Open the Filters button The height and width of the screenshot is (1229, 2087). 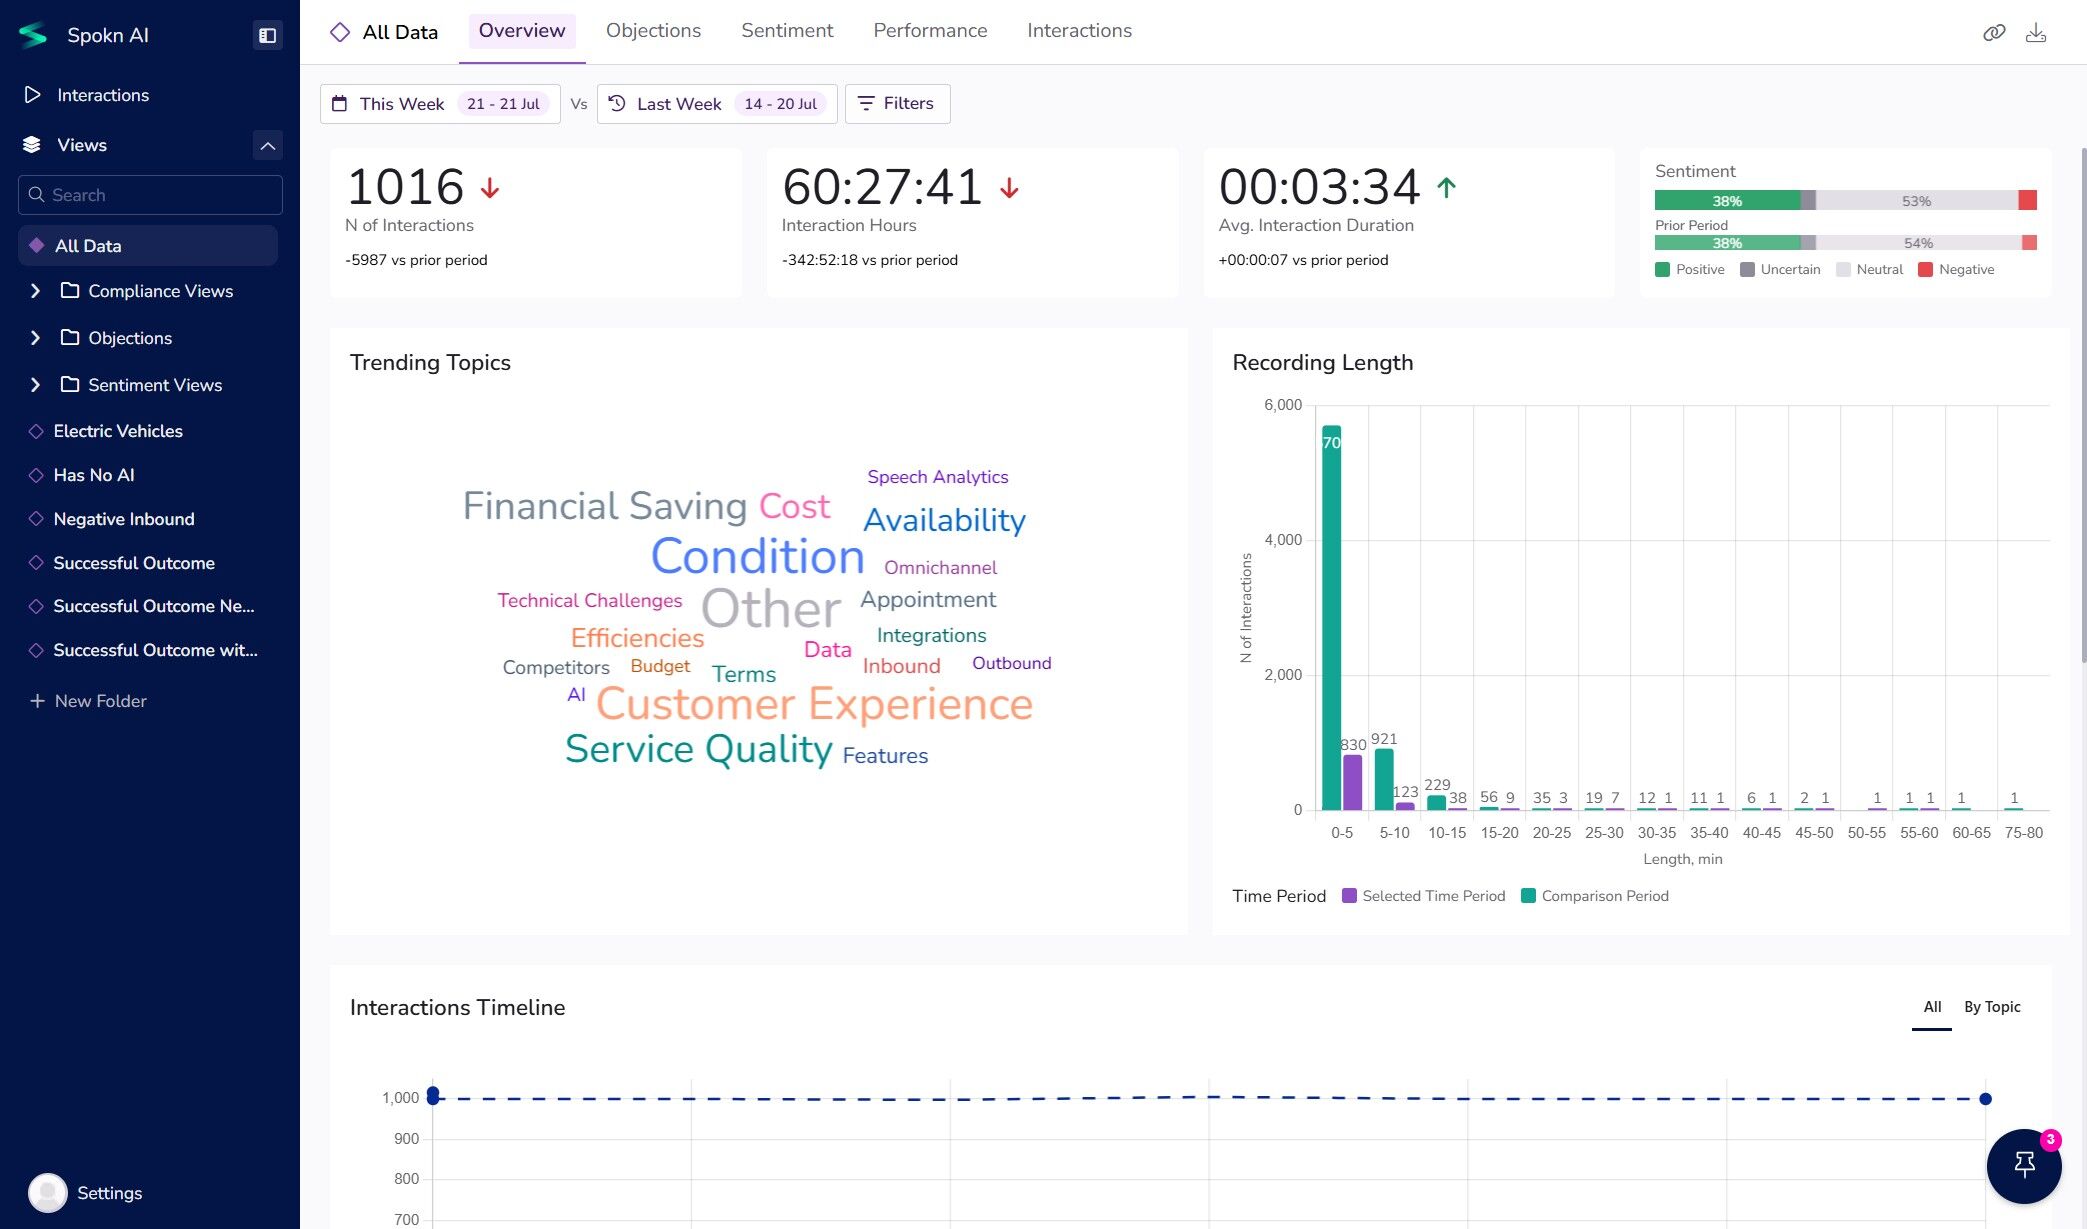(897, 104)
